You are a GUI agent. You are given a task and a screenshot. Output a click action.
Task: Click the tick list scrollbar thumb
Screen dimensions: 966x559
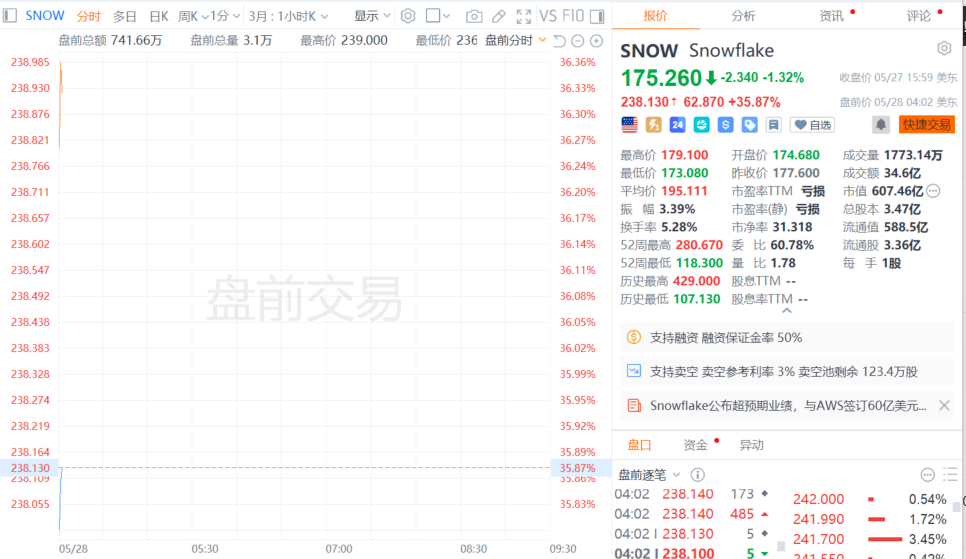[x=781, y=546]
